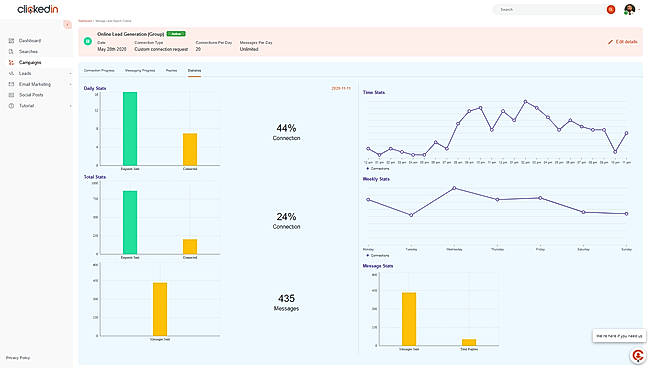Click the Wednesday peak point in Weekly Stats
The image size is (654, 368).
[x=454, y=188]
